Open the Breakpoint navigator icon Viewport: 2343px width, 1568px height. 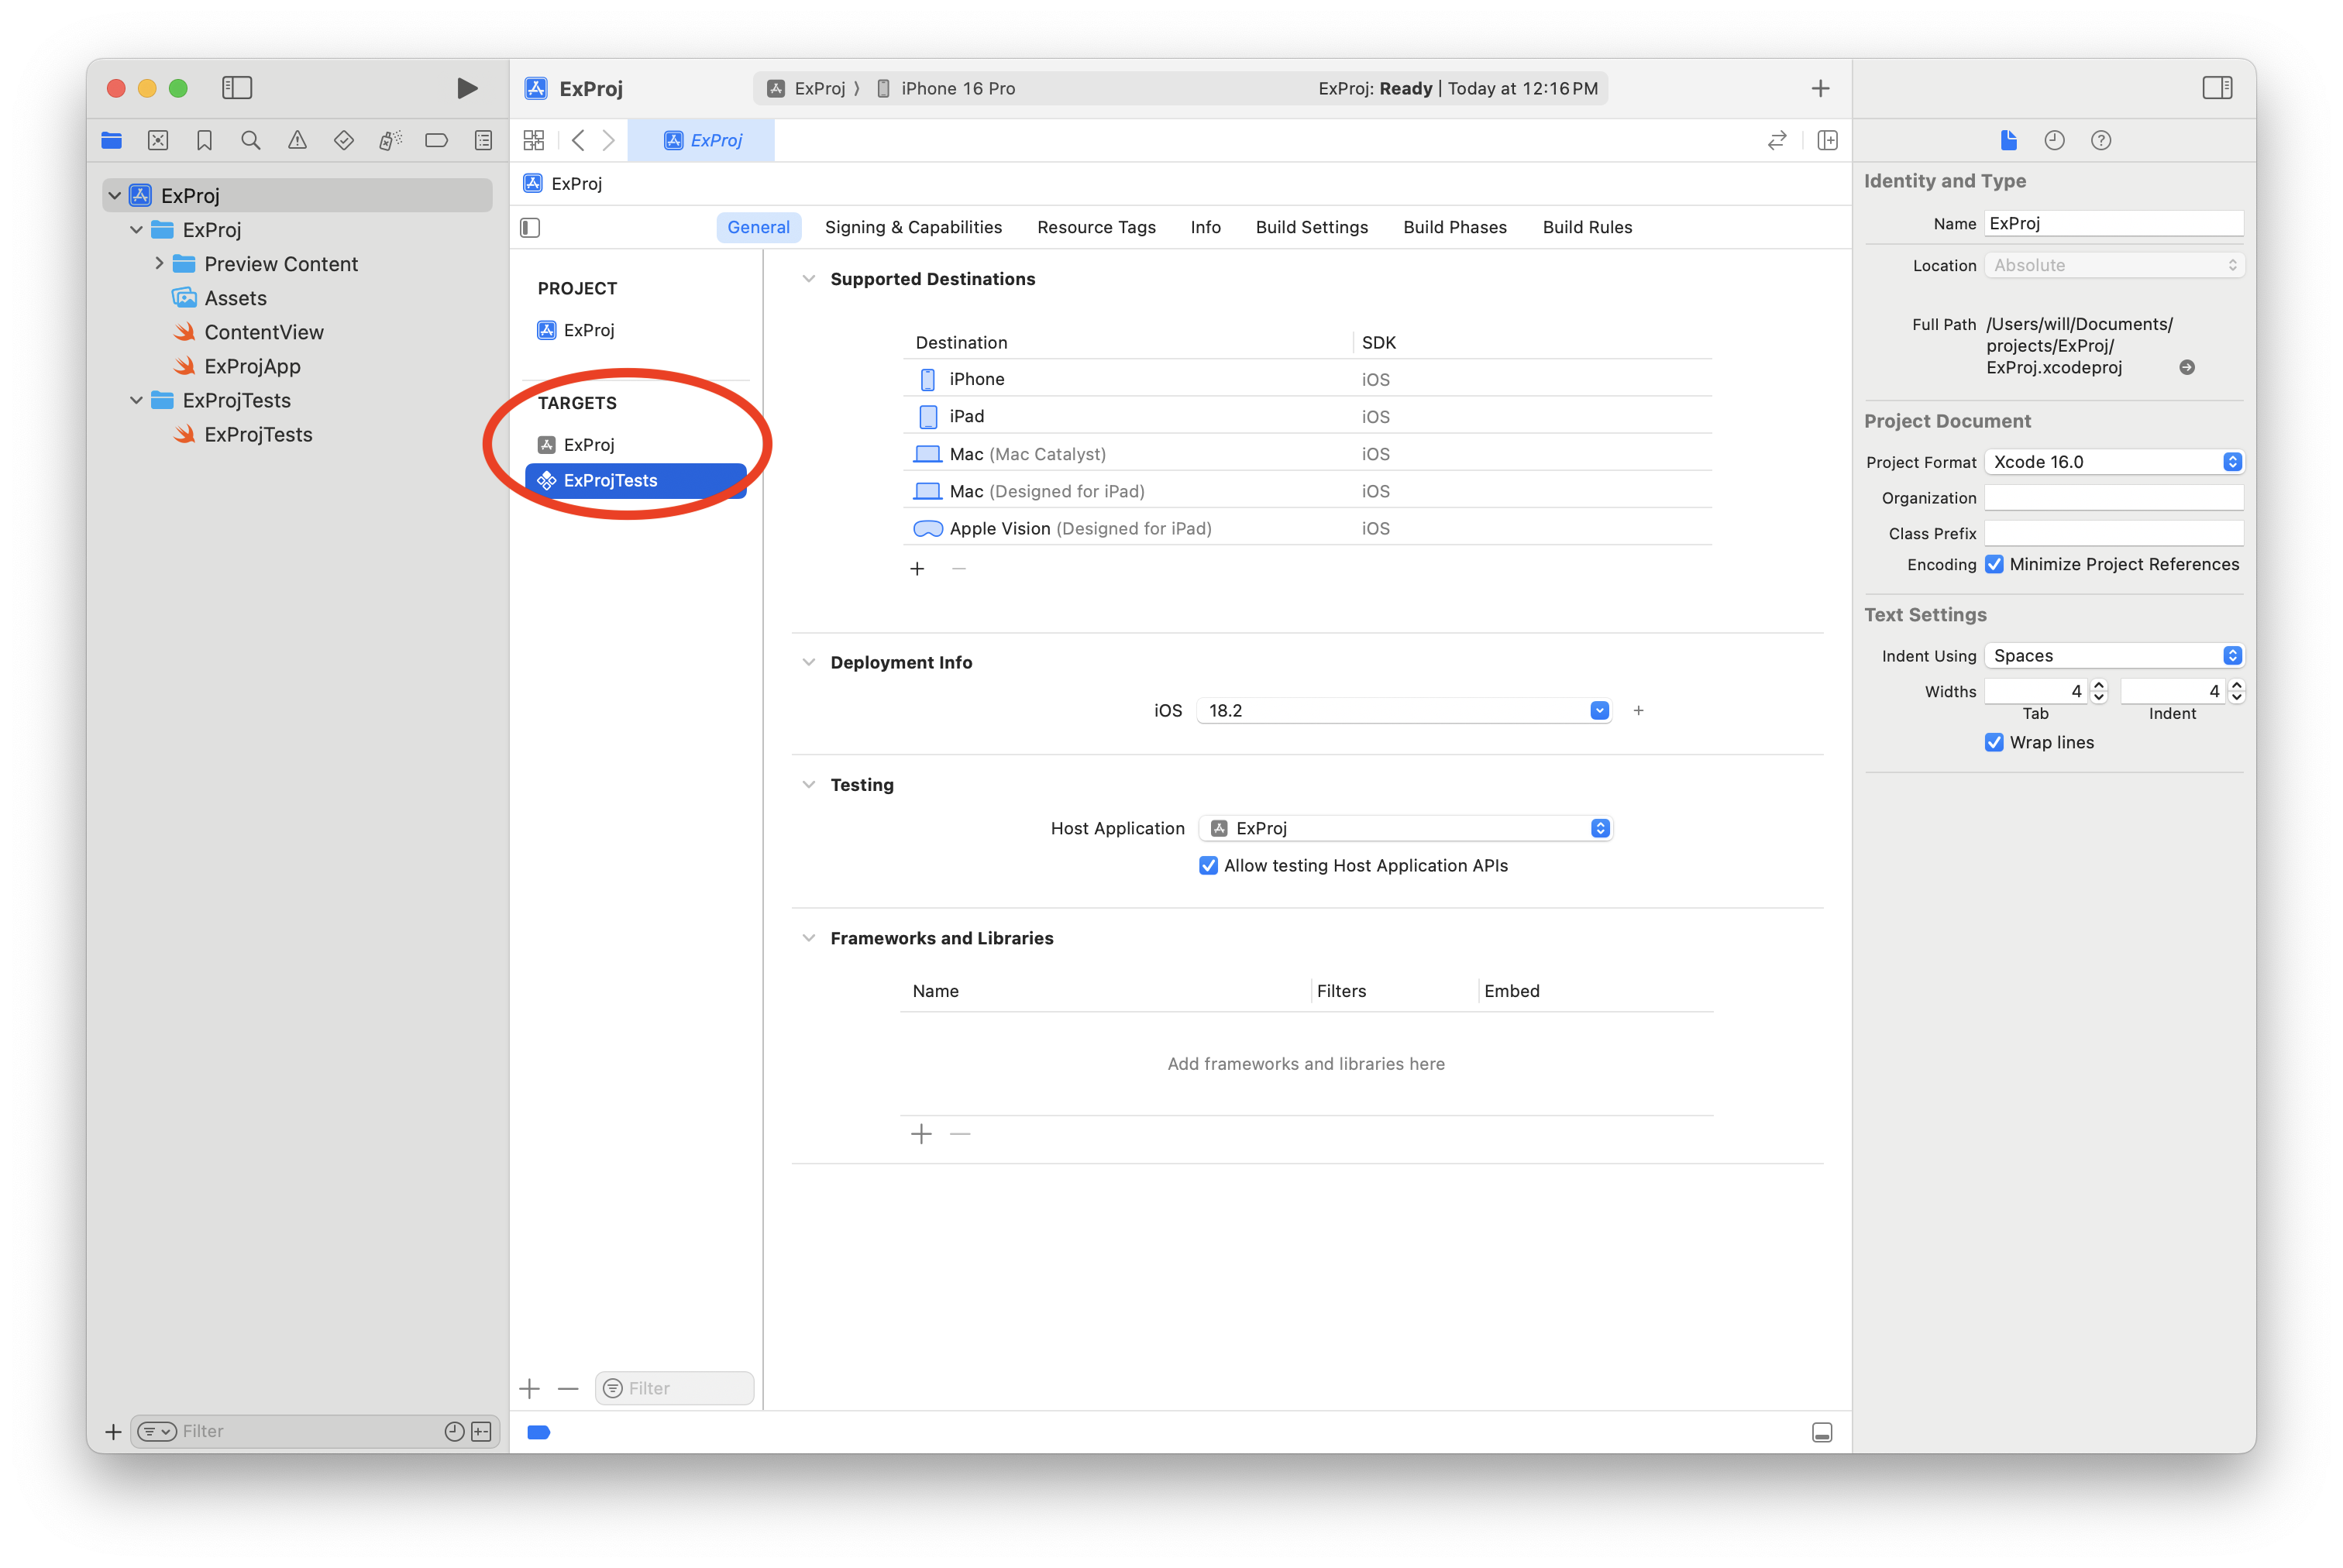(436, 140)
